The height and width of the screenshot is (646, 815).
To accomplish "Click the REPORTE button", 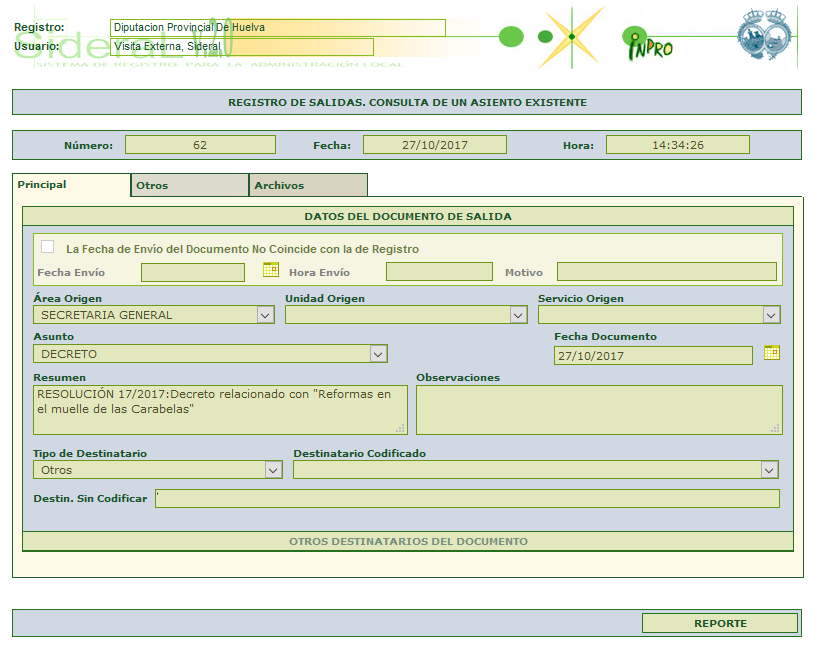I will (x=720, y=623).
